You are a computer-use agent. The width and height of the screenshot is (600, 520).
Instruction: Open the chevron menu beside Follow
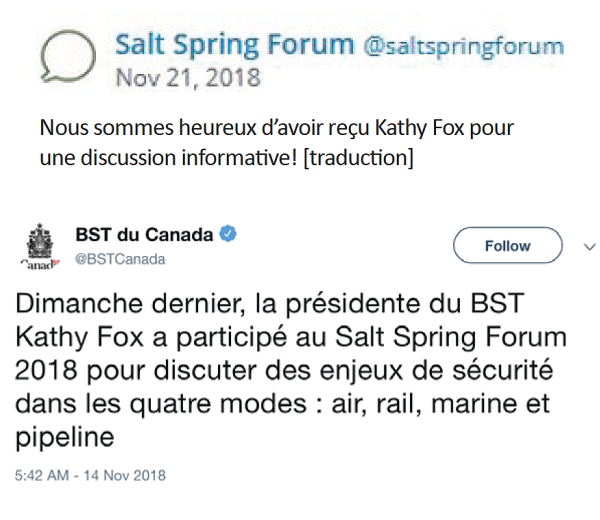pyautogui.click(x=588, y=245)
